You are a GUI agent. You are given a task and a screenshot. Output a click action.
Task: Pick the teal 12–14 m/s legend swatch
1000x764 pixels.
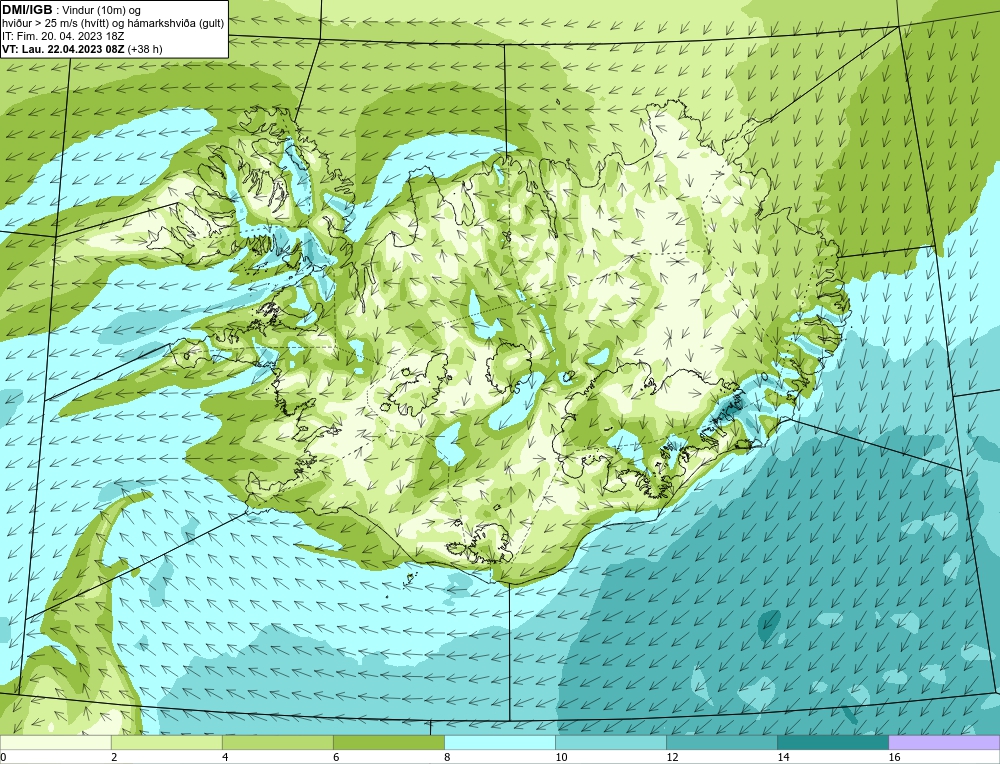[722, 742]
